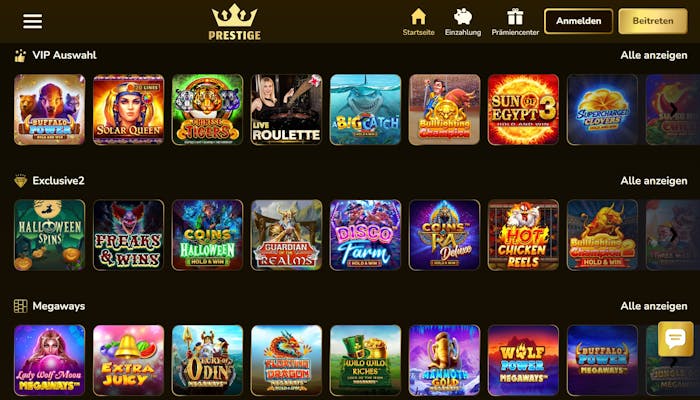Image resolution: width=700 pixels, height=400 pixels.
Task: Click the Megaways grid icon
Action: [x=21, y=306]
